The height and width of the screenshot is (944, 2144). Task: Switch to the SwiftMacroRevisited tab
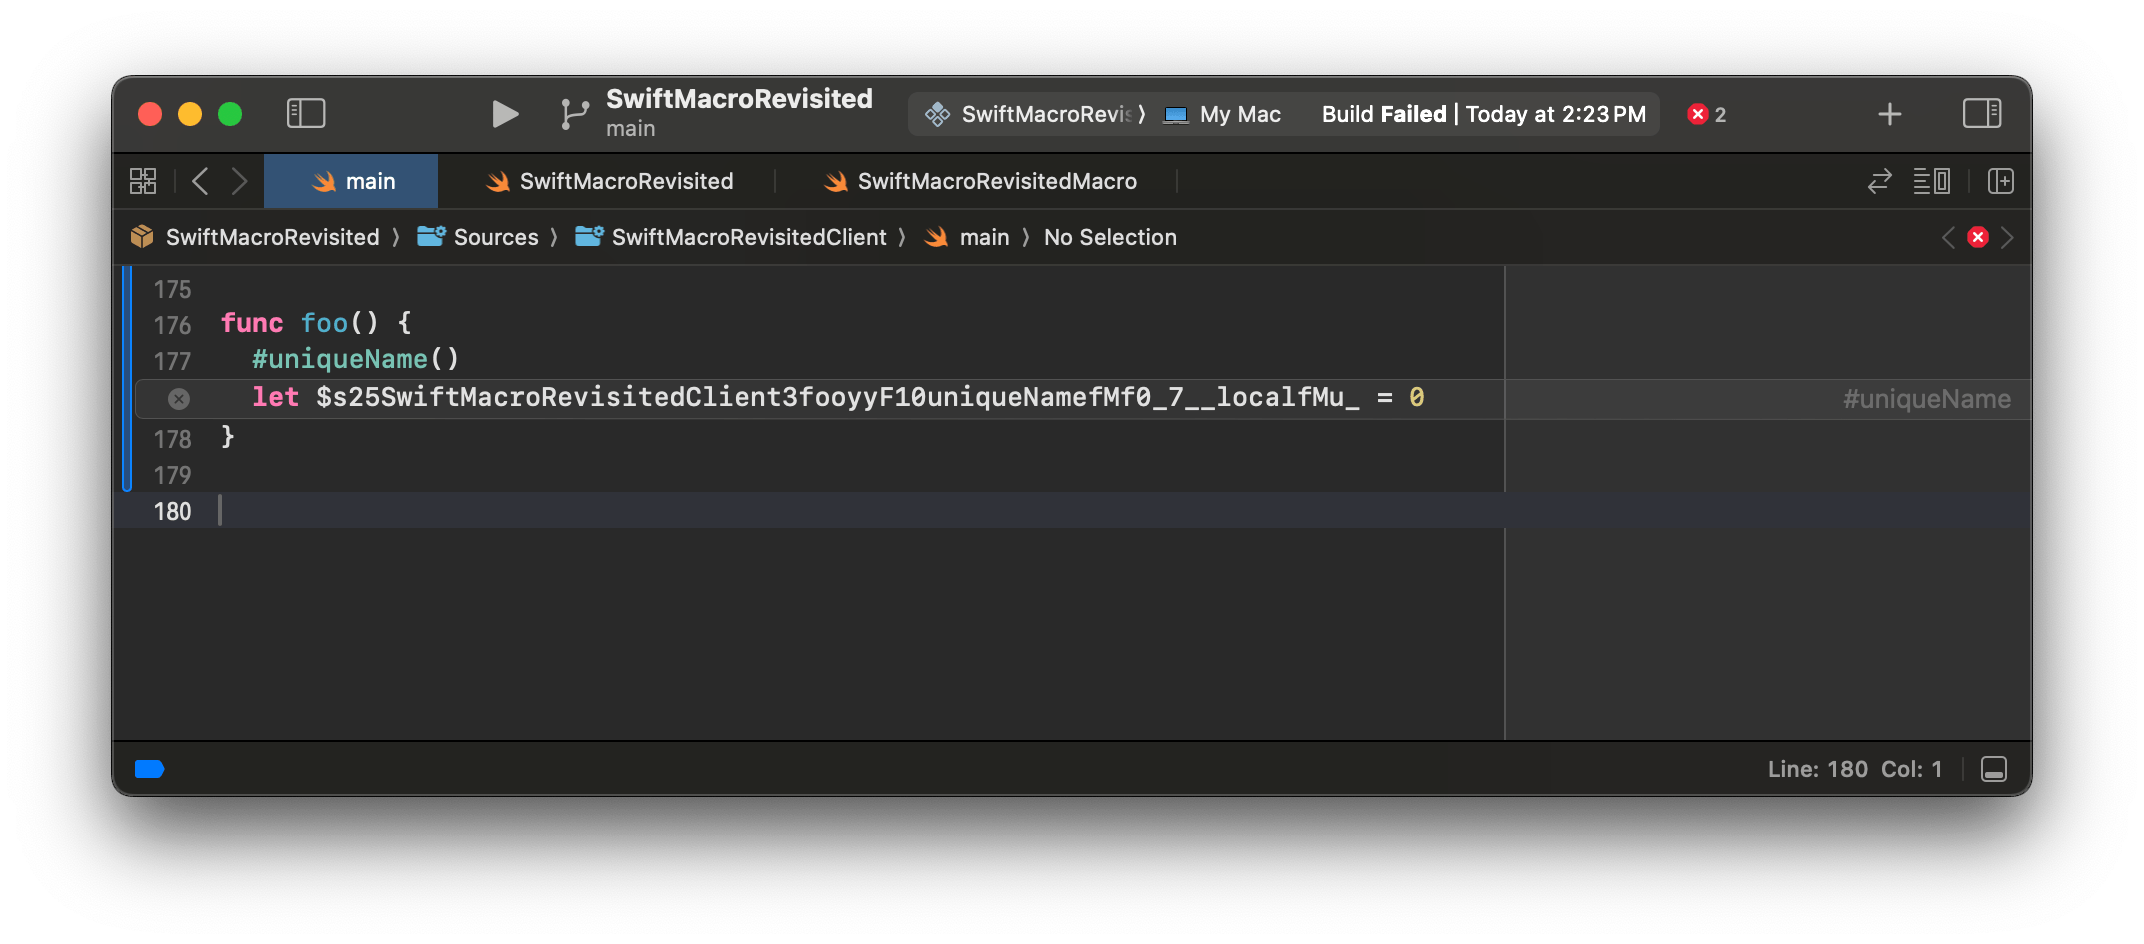(610, 181)
